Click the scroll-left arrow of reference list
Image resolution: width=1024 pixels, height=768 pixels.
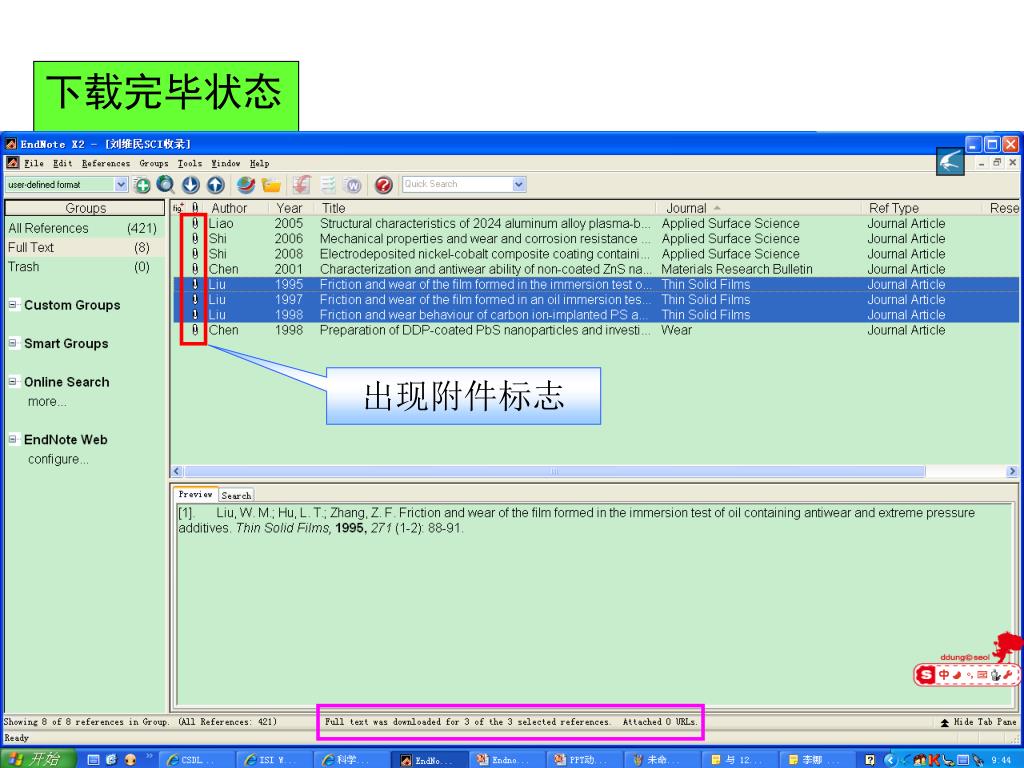point(178,471)
